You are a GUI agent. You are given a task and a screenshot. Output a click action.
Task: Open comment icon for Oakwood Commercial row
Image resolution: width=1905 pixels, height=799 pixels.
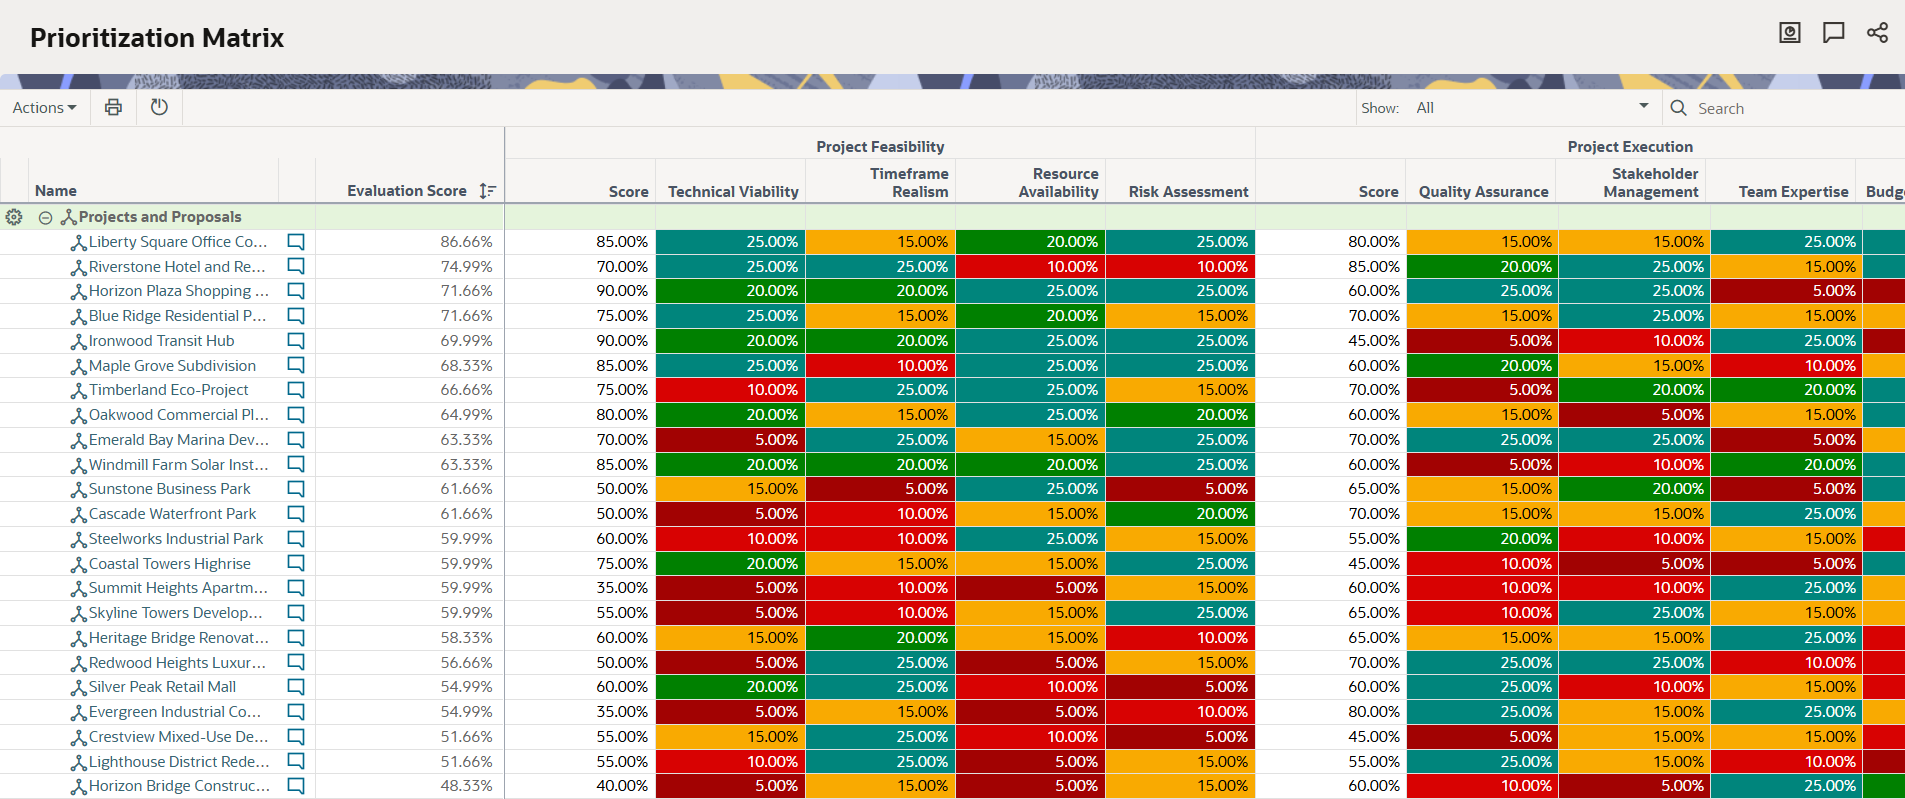pos(296,415)
